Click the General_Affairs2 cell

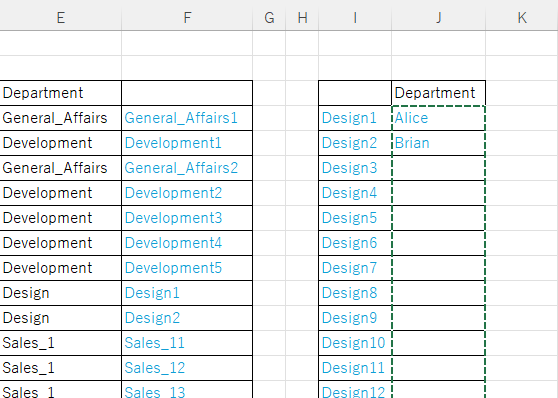187,168
